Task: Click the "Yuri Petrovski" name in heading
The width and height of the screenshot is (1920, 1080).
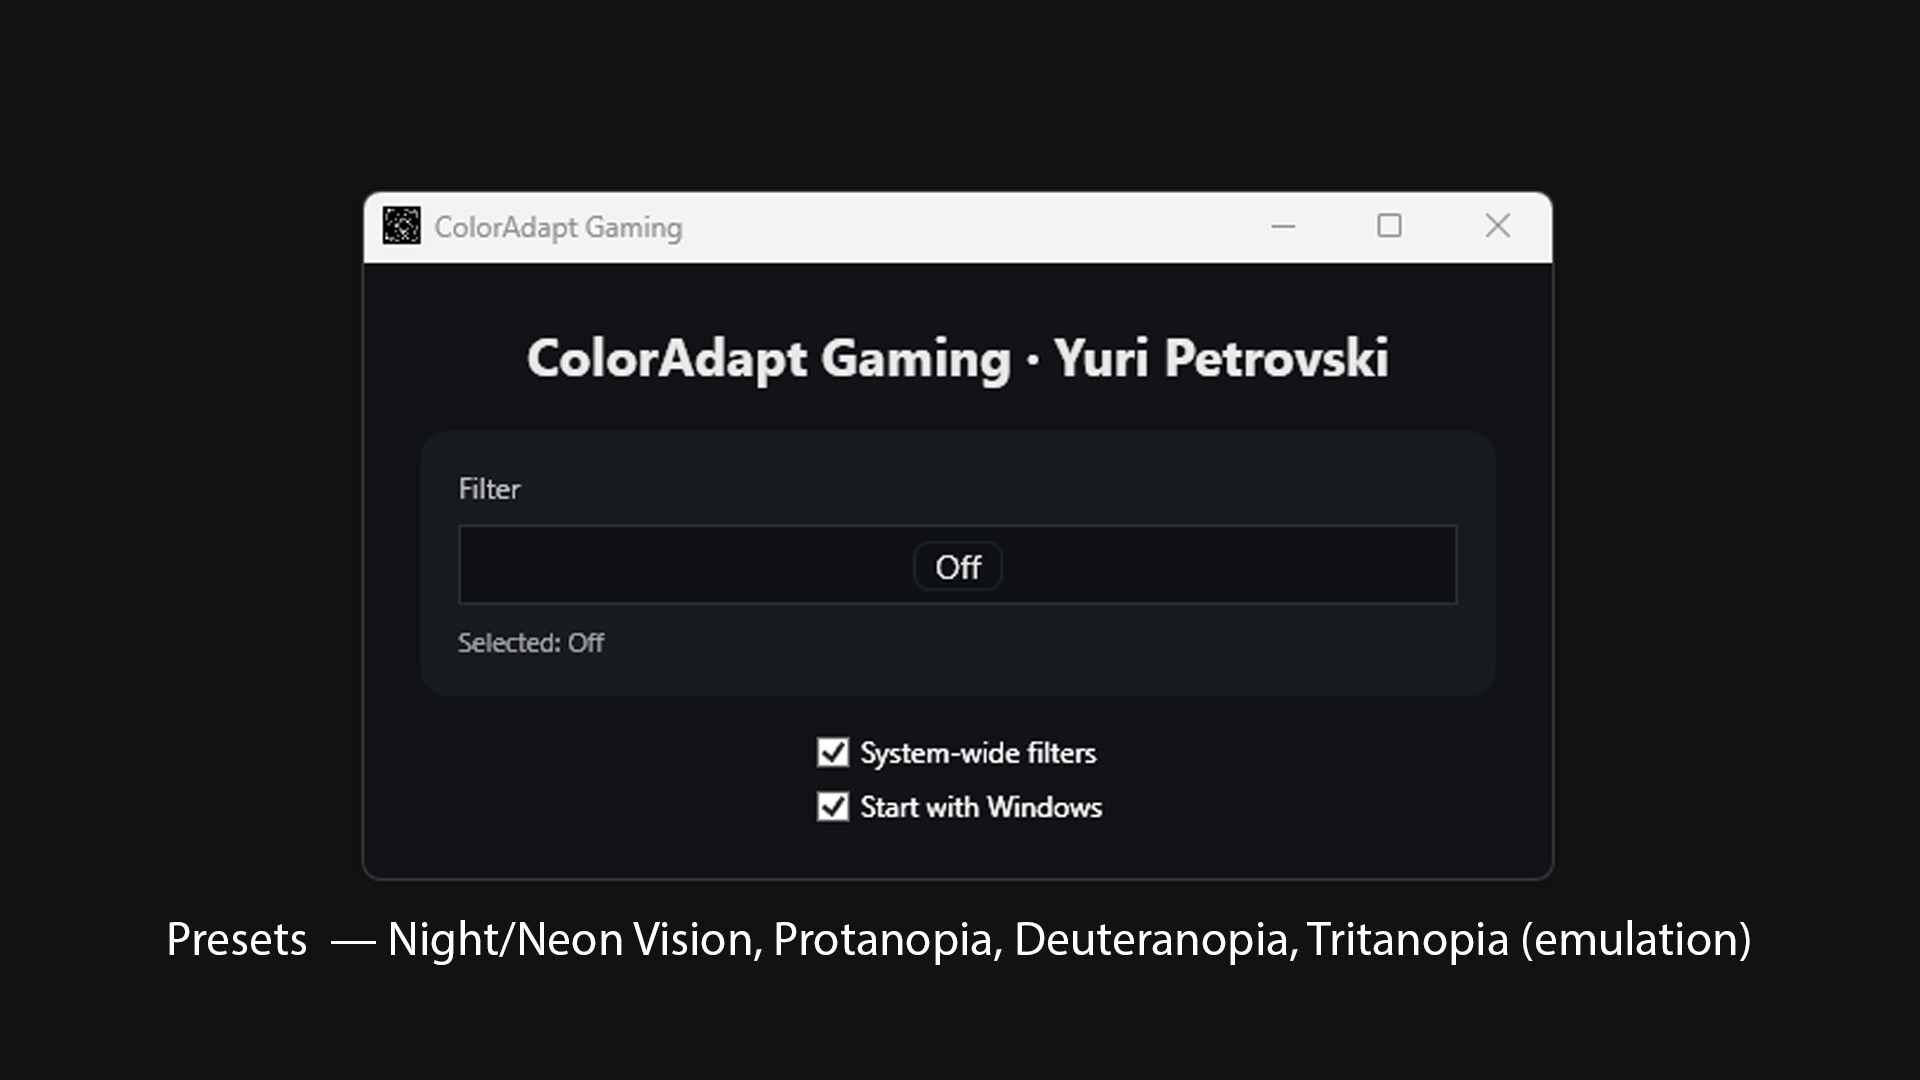Action: pos(1220,358)
